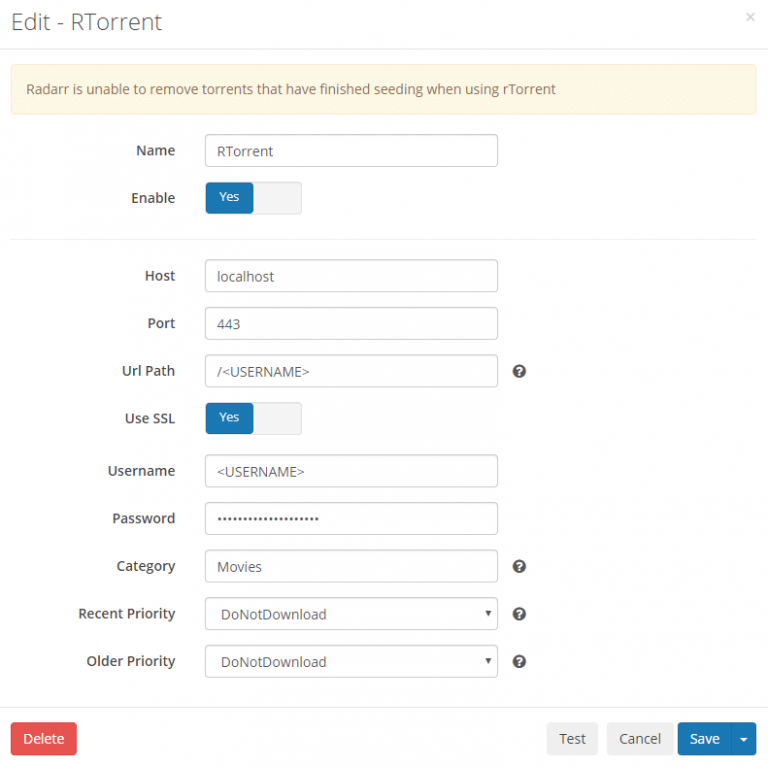Click the Port field containing 443

351,323
